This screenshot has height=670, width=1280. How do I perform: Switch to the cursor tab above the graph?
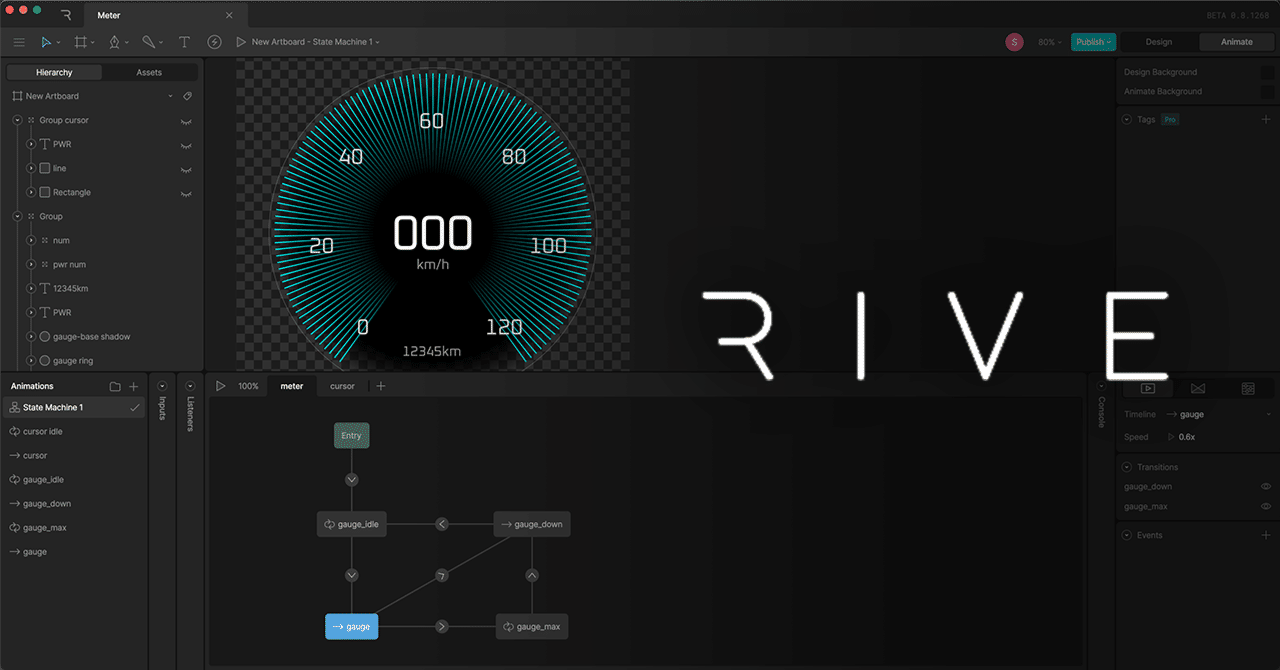(x=342, y=385)
